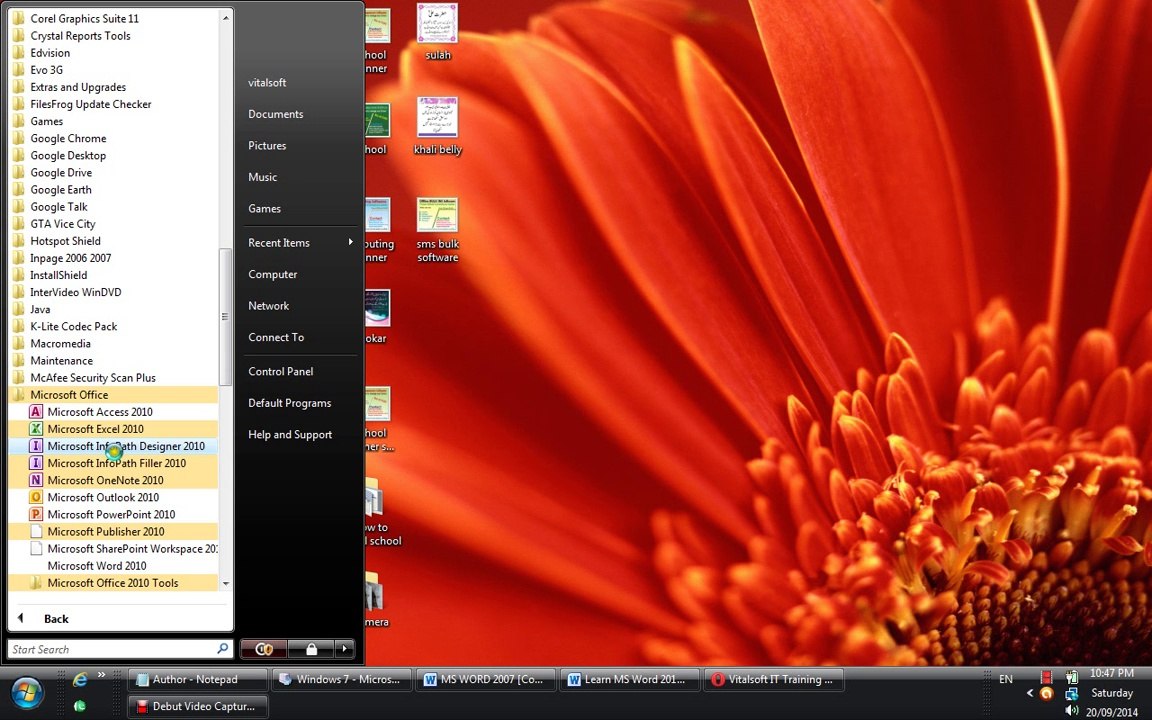Open the volume speaker tray icon
Image resolution: width=1152 pixels, height=720 pixels.
coord(1072,710)
